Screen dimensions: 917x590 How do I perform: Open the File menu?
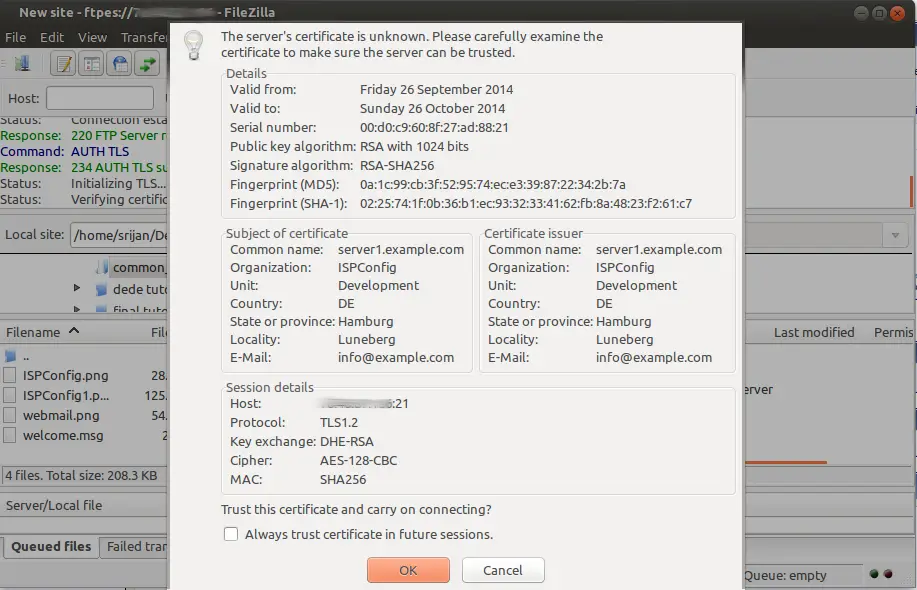click(x=16, y=37)
